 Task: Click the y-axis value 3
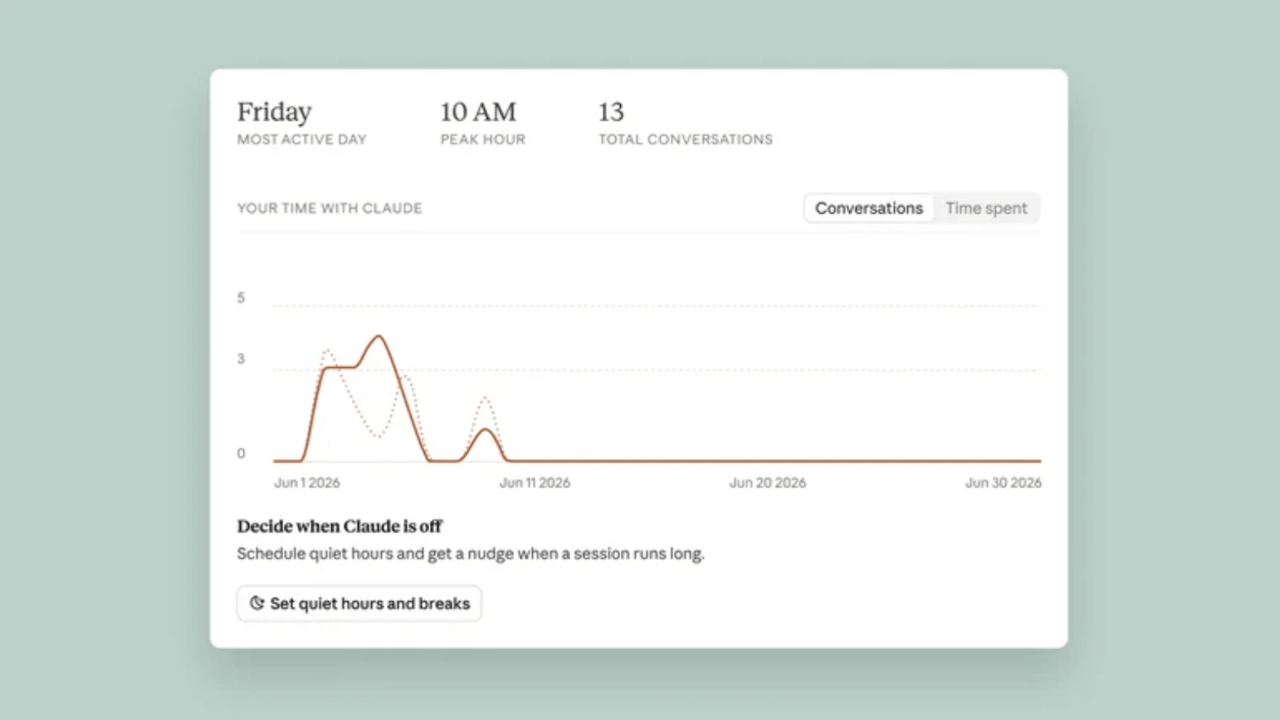(x=241, y=359)
